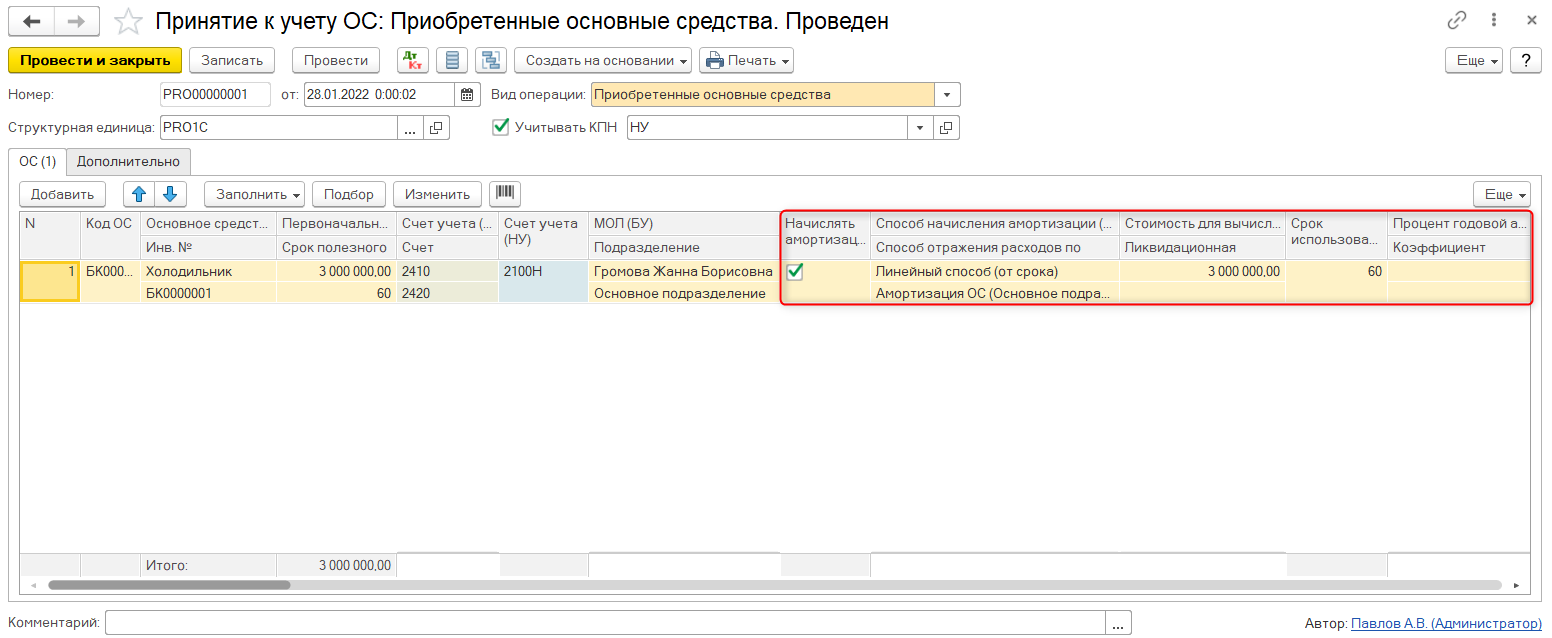The image size is (1552, 638).
Task: Select the ОС (1) tab
Action: point(38,161)
